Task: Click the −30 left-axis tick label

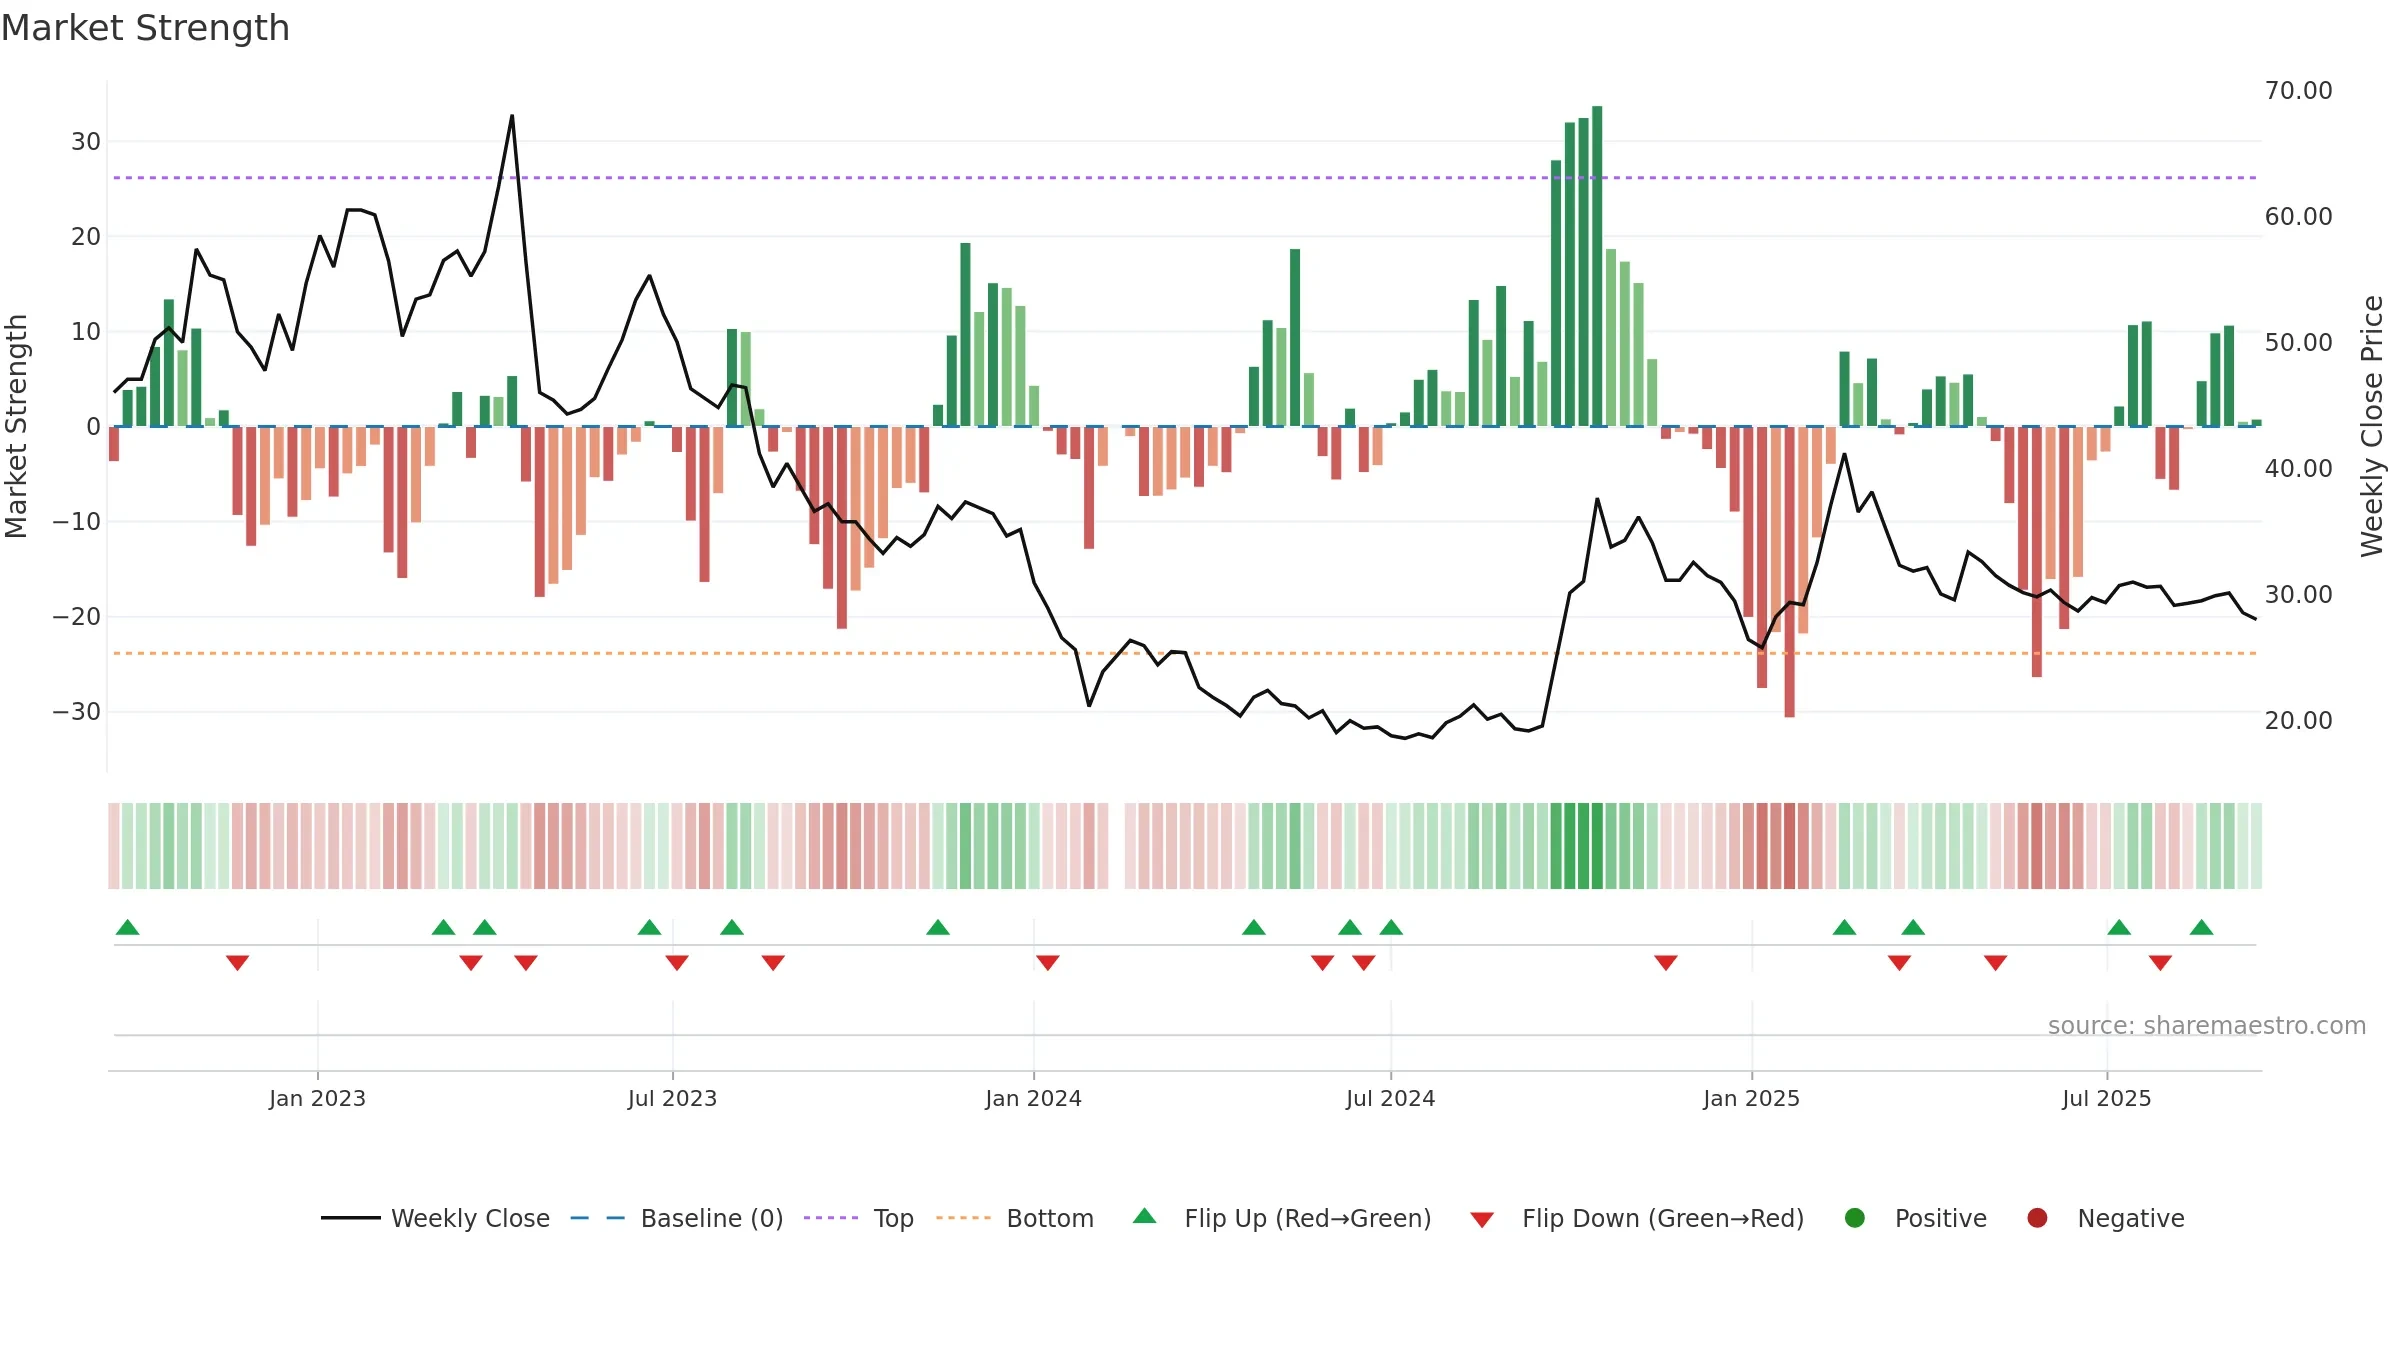Action: tap(77, 712)
